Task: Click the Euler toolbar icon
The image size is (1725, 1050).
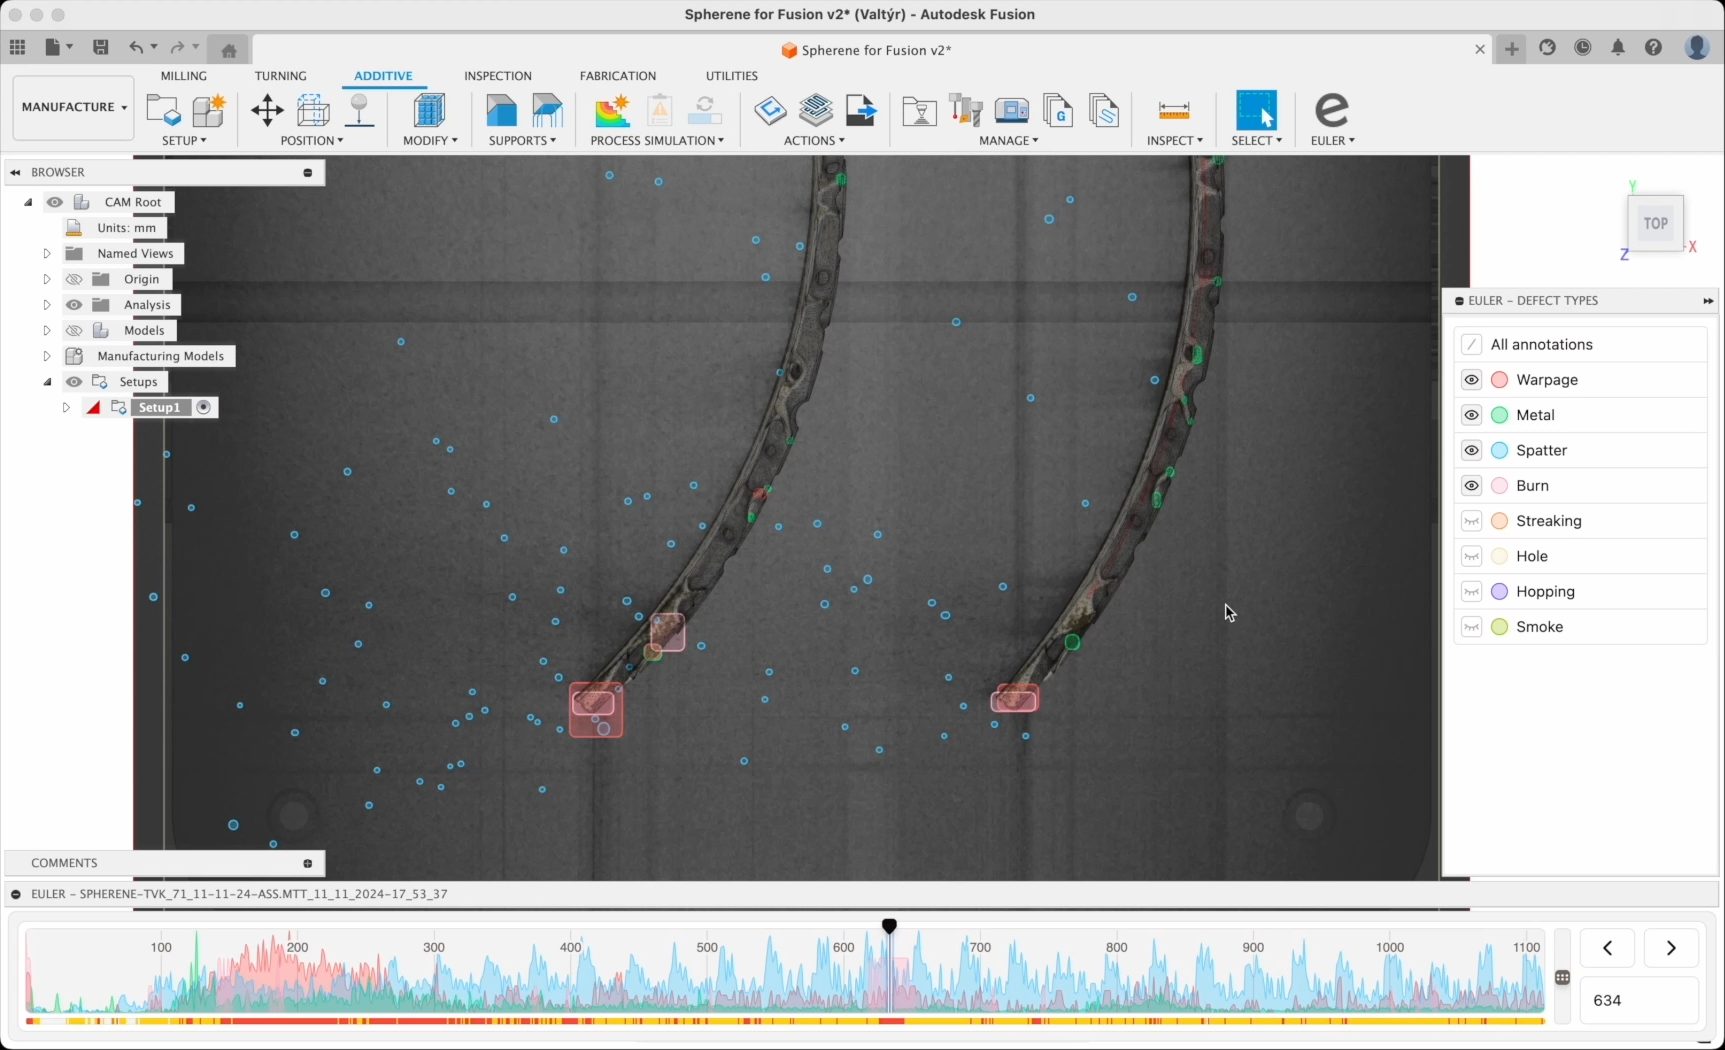Action: point(1331,110)
